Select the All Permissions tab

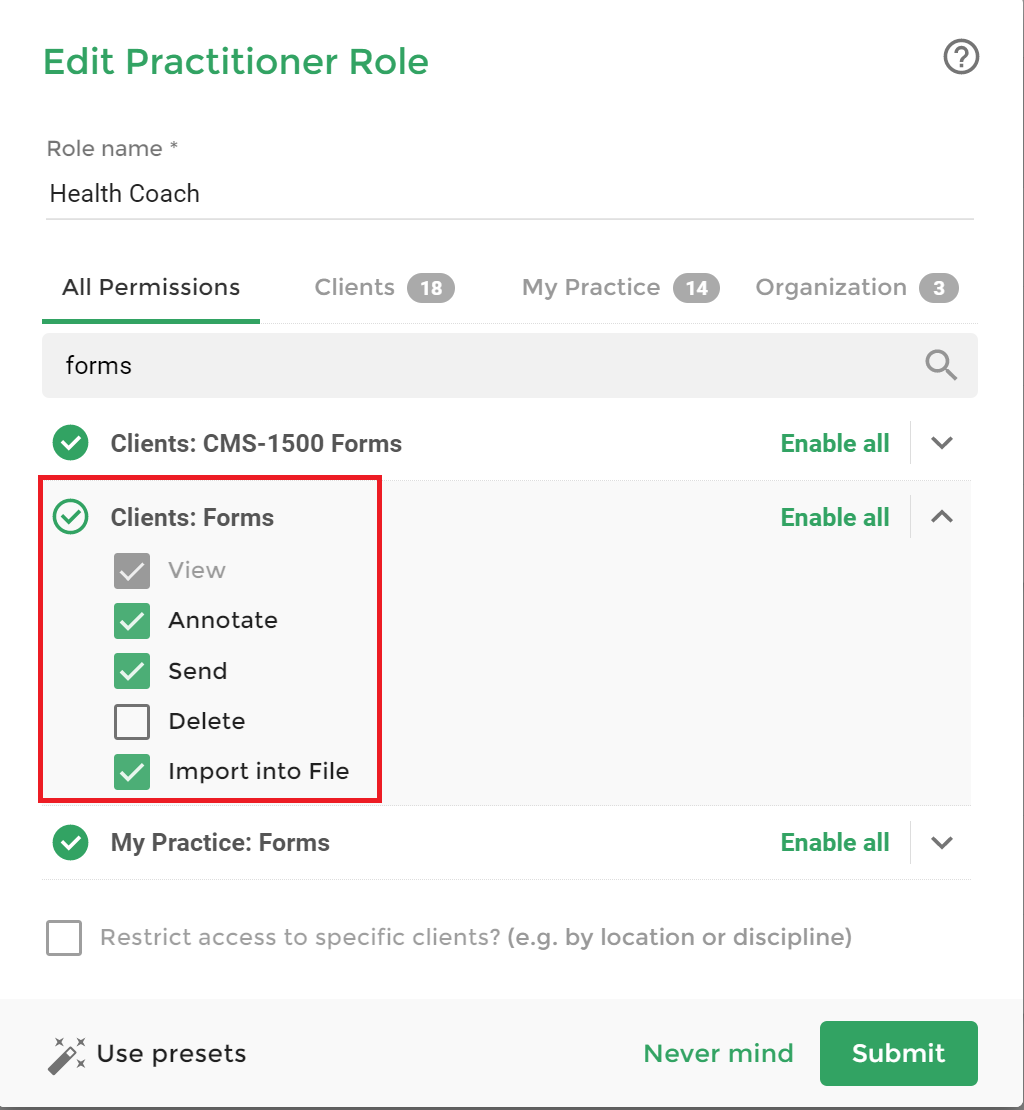click(x=151, y=287)
